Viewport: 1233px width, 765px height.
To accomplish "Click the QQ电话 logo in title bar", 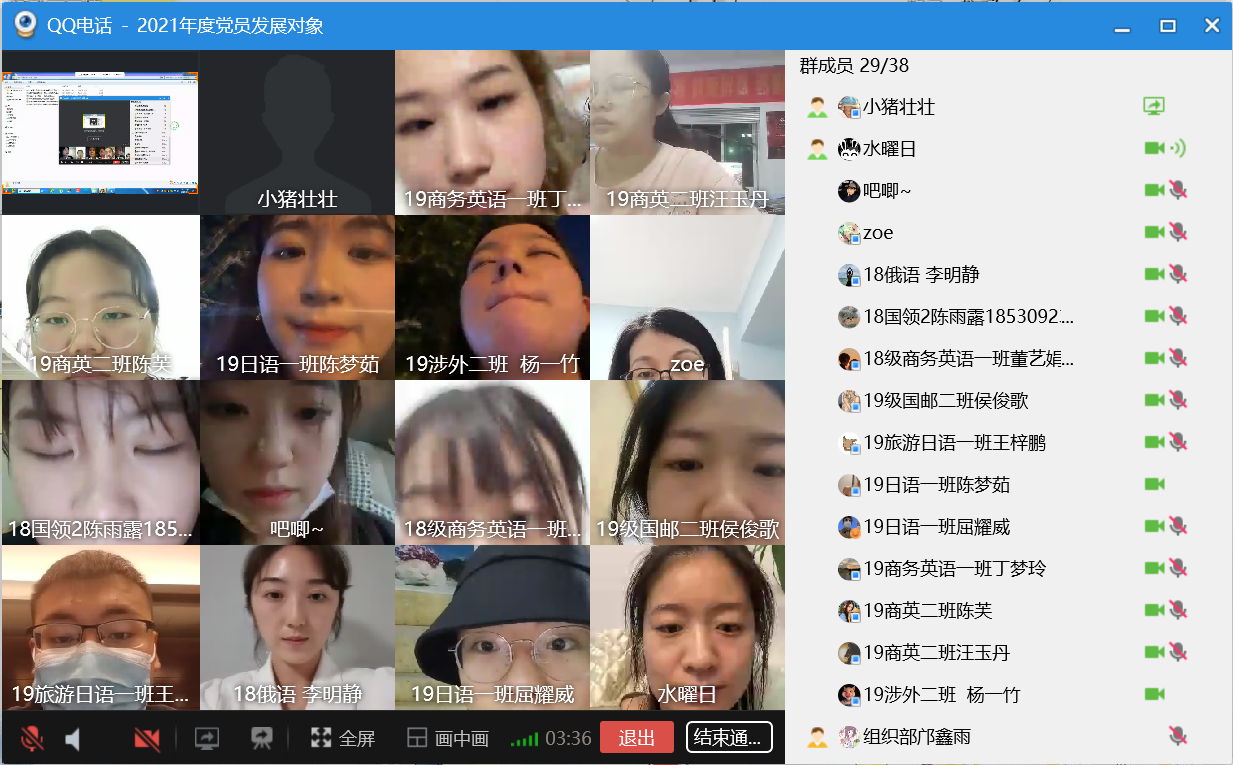I will pyautogui.click(x=24, y=25).
